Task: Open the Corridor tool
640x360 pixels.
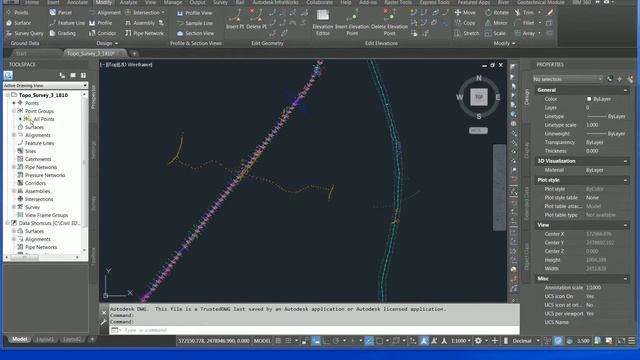Action: [102, 33]
